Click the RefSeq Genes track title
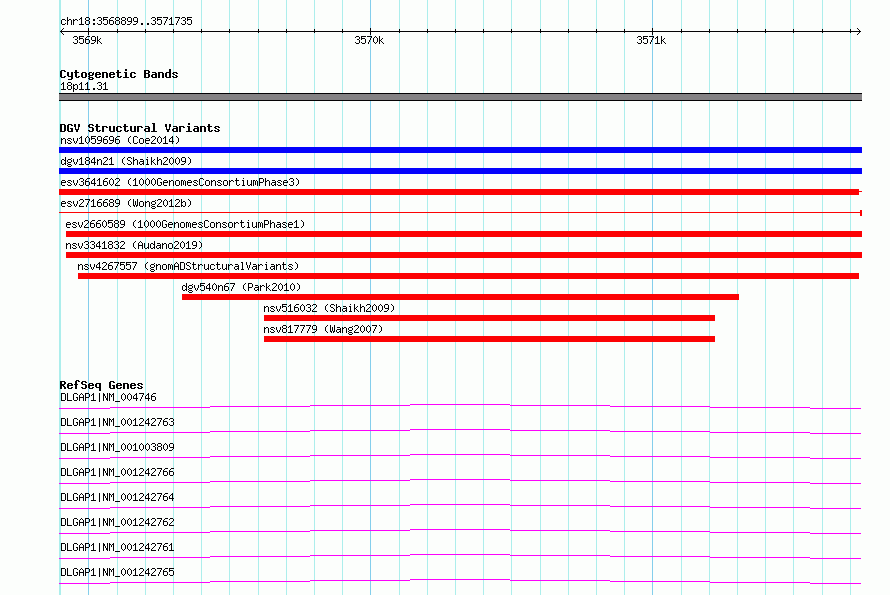 [101, 385]
